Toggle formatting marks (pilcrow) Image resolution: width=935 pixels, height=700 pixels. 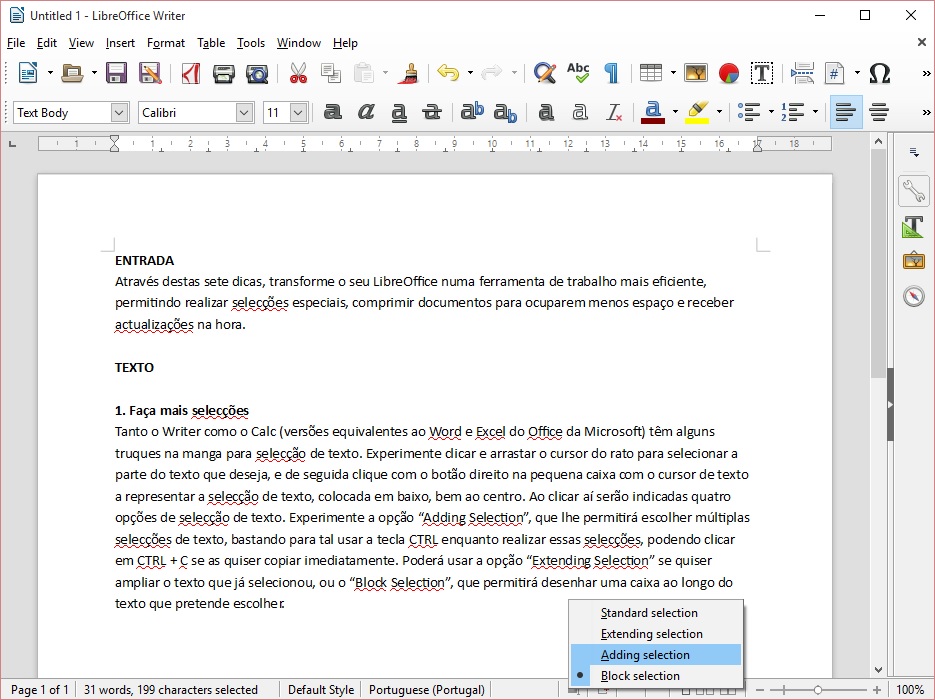611,73
